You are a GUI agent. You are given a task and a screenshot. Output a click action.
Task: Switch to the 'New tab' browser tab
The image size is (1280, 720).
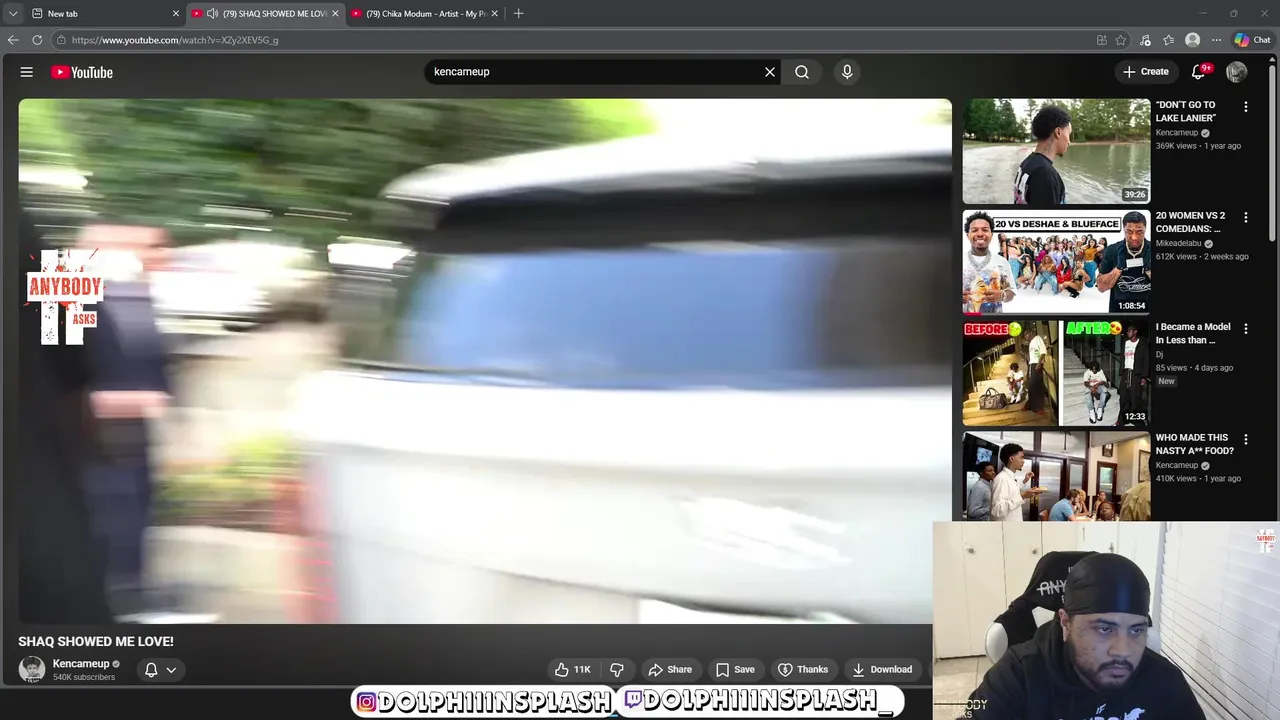104,14
